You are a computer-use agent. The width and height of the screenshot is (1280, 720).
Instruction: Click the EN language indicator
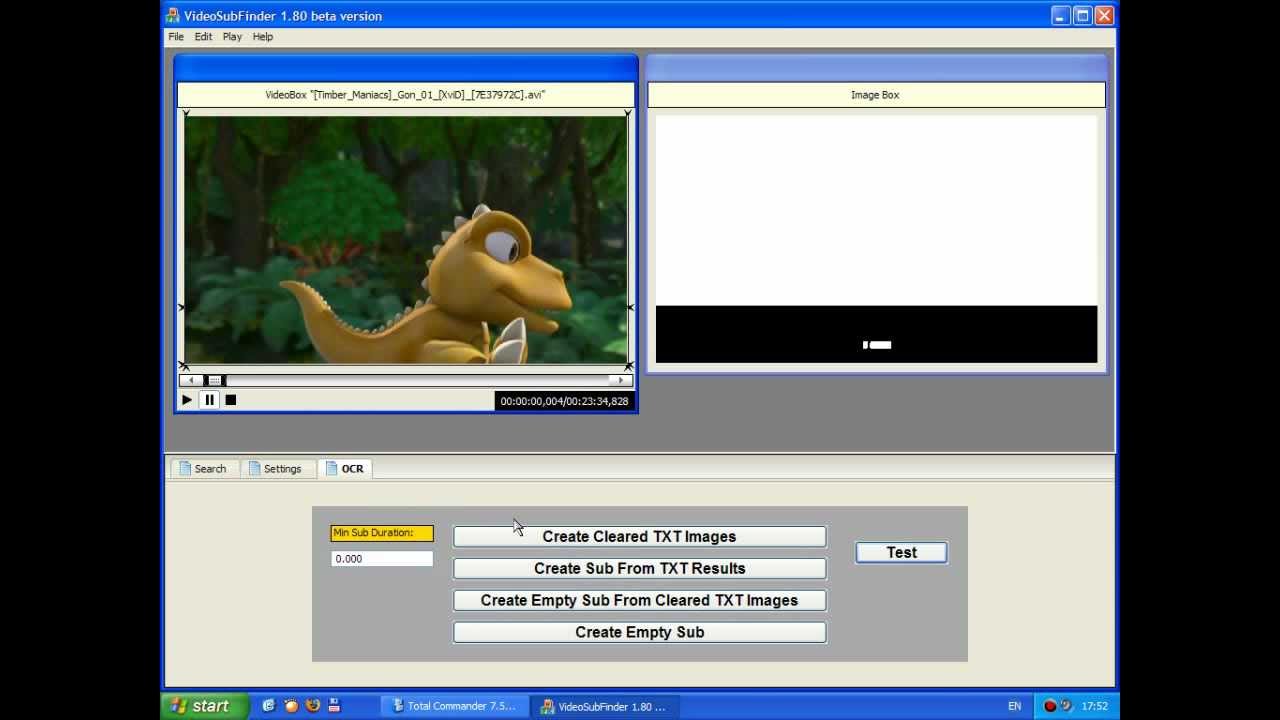tap(1015, 706)
